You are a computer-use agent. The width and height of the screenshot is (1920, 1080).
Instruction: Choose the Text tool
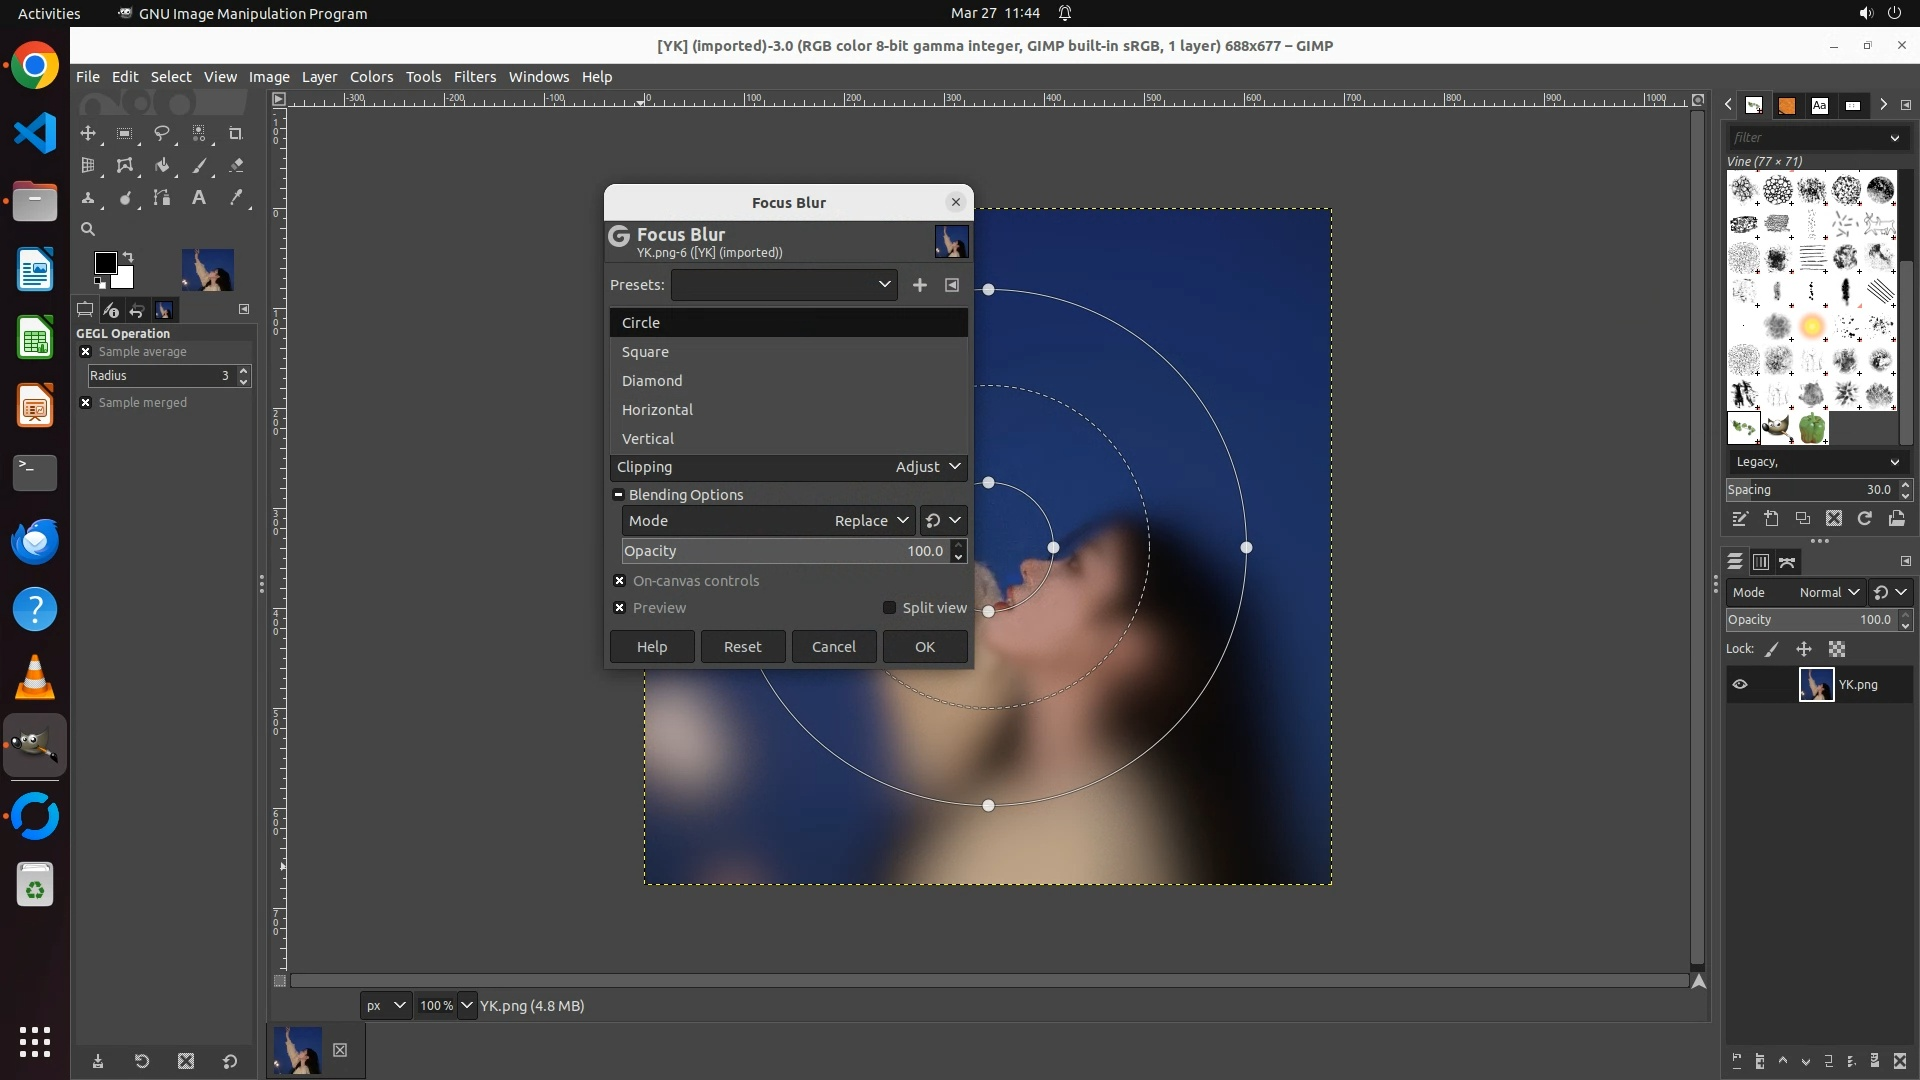point(199,198)
